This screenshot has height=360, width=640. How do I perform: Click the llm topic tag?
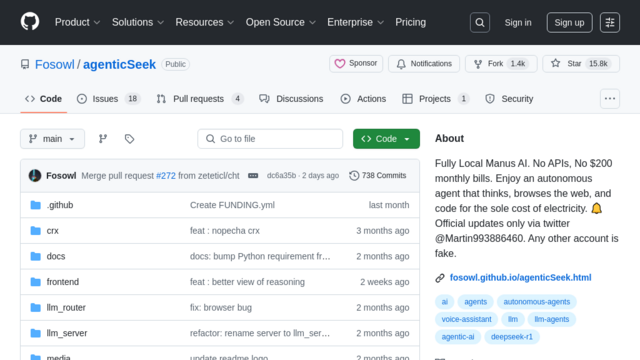pos(513,319)
